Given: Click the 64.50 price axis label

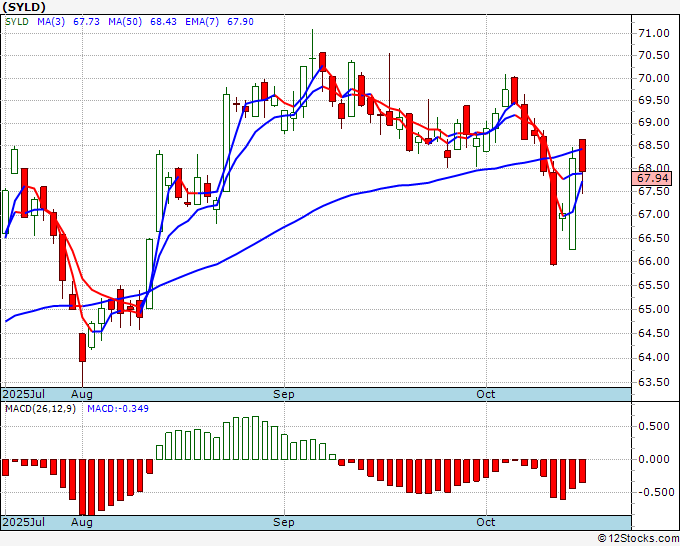Looking at the screenshot, I should point(654,333).
